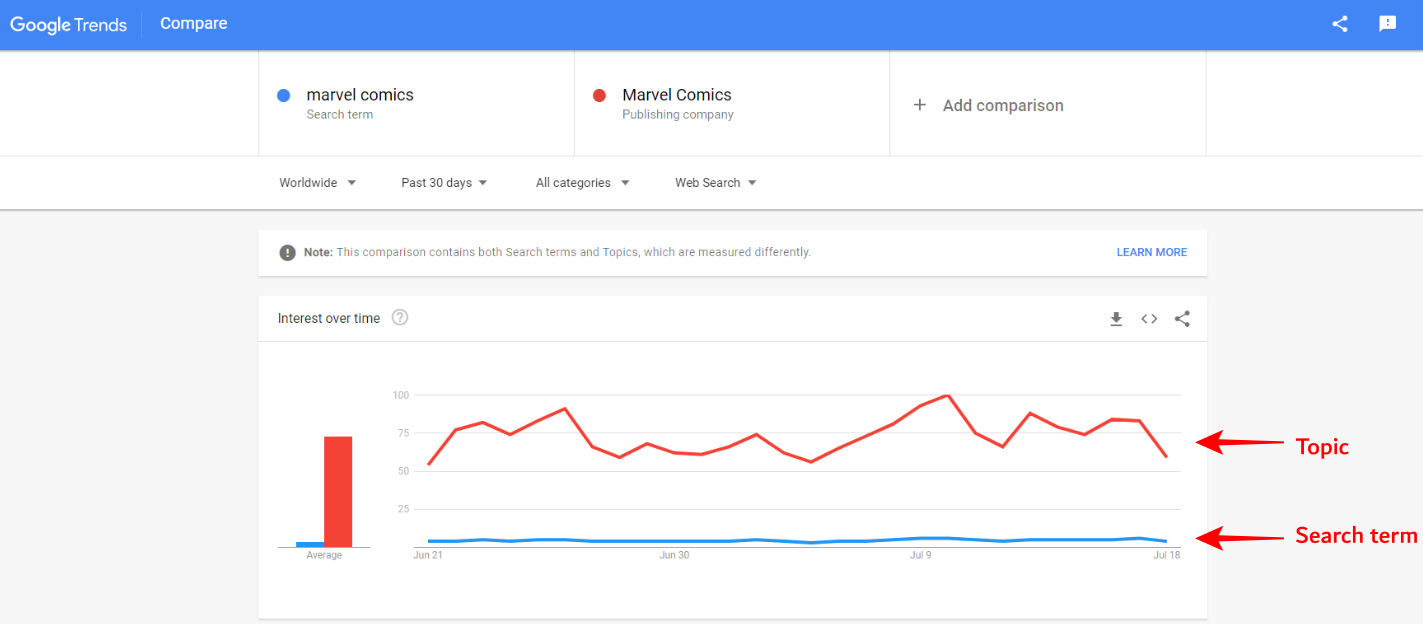
Task: Click the share icon in the header
Action: [1339, 24]
